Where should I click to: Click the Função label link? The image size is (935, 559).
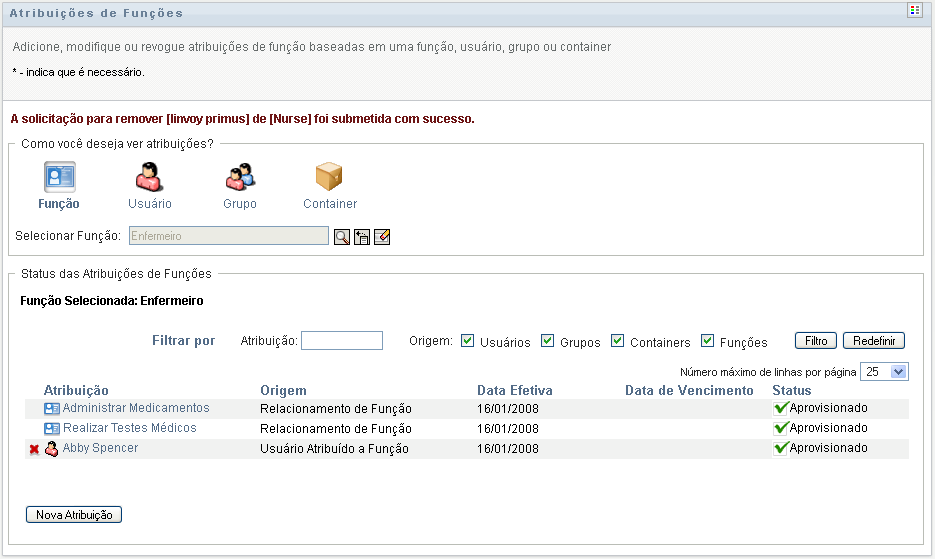pyautogui.click(x=58, y=203)
